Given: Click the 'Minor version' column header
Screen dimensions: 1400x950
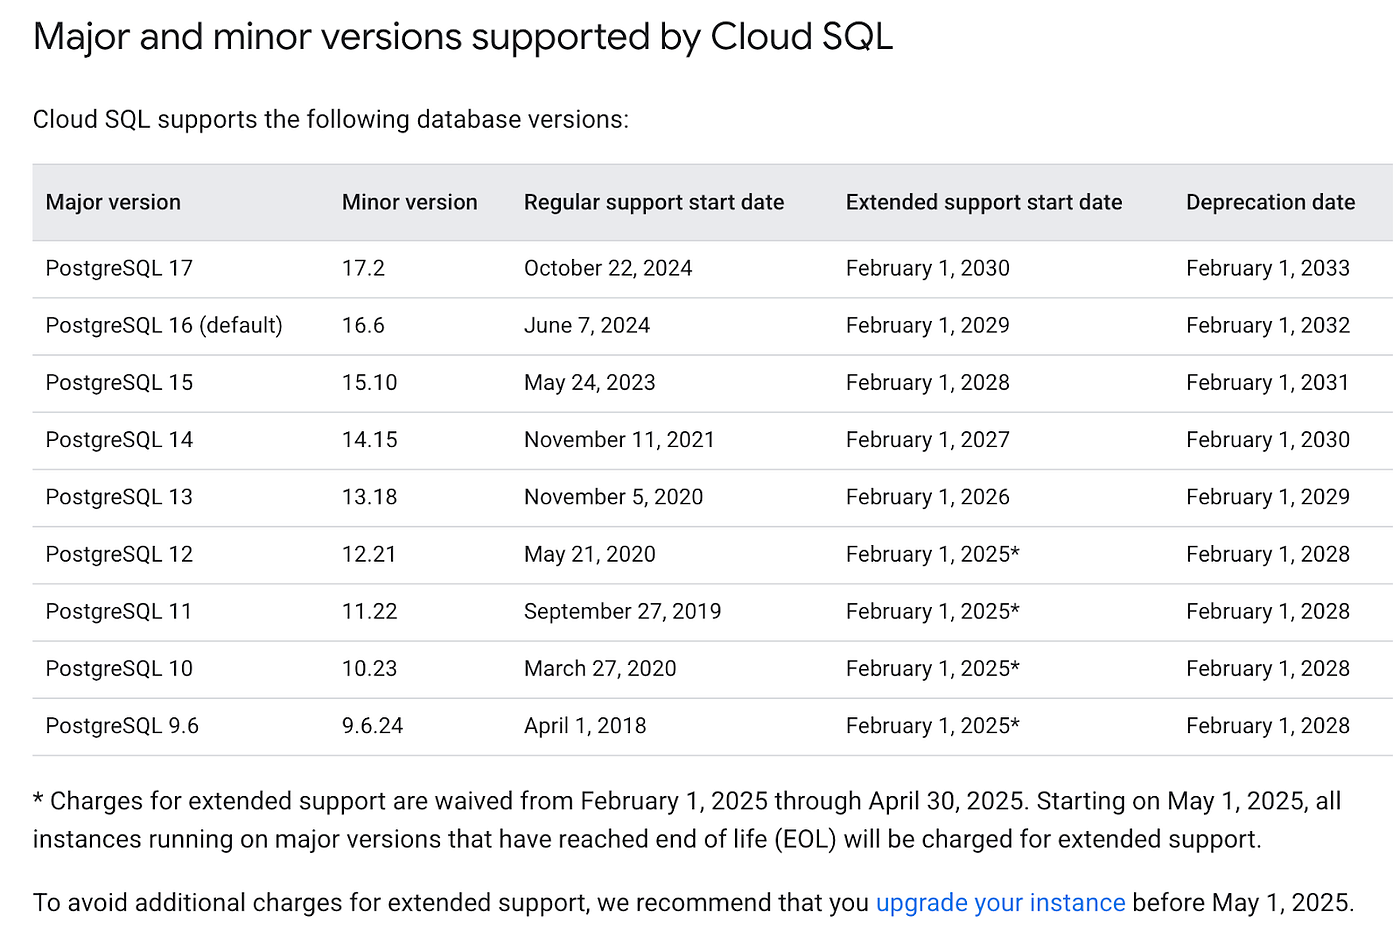Looking at the screenshot, I should [x=410, y=202].
